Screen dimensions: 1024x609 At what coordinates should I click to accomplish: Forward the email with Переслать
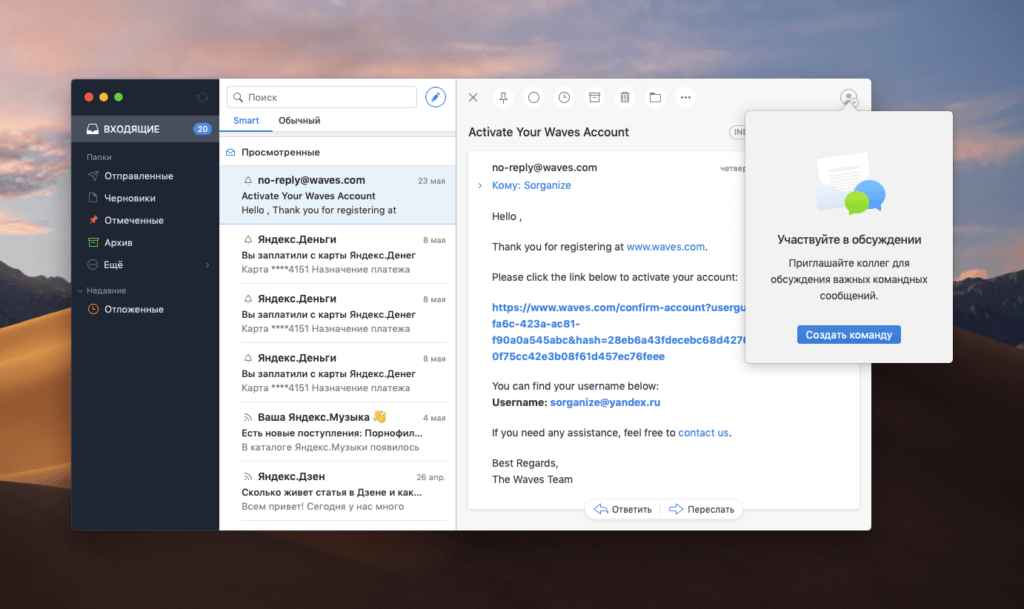701,509
